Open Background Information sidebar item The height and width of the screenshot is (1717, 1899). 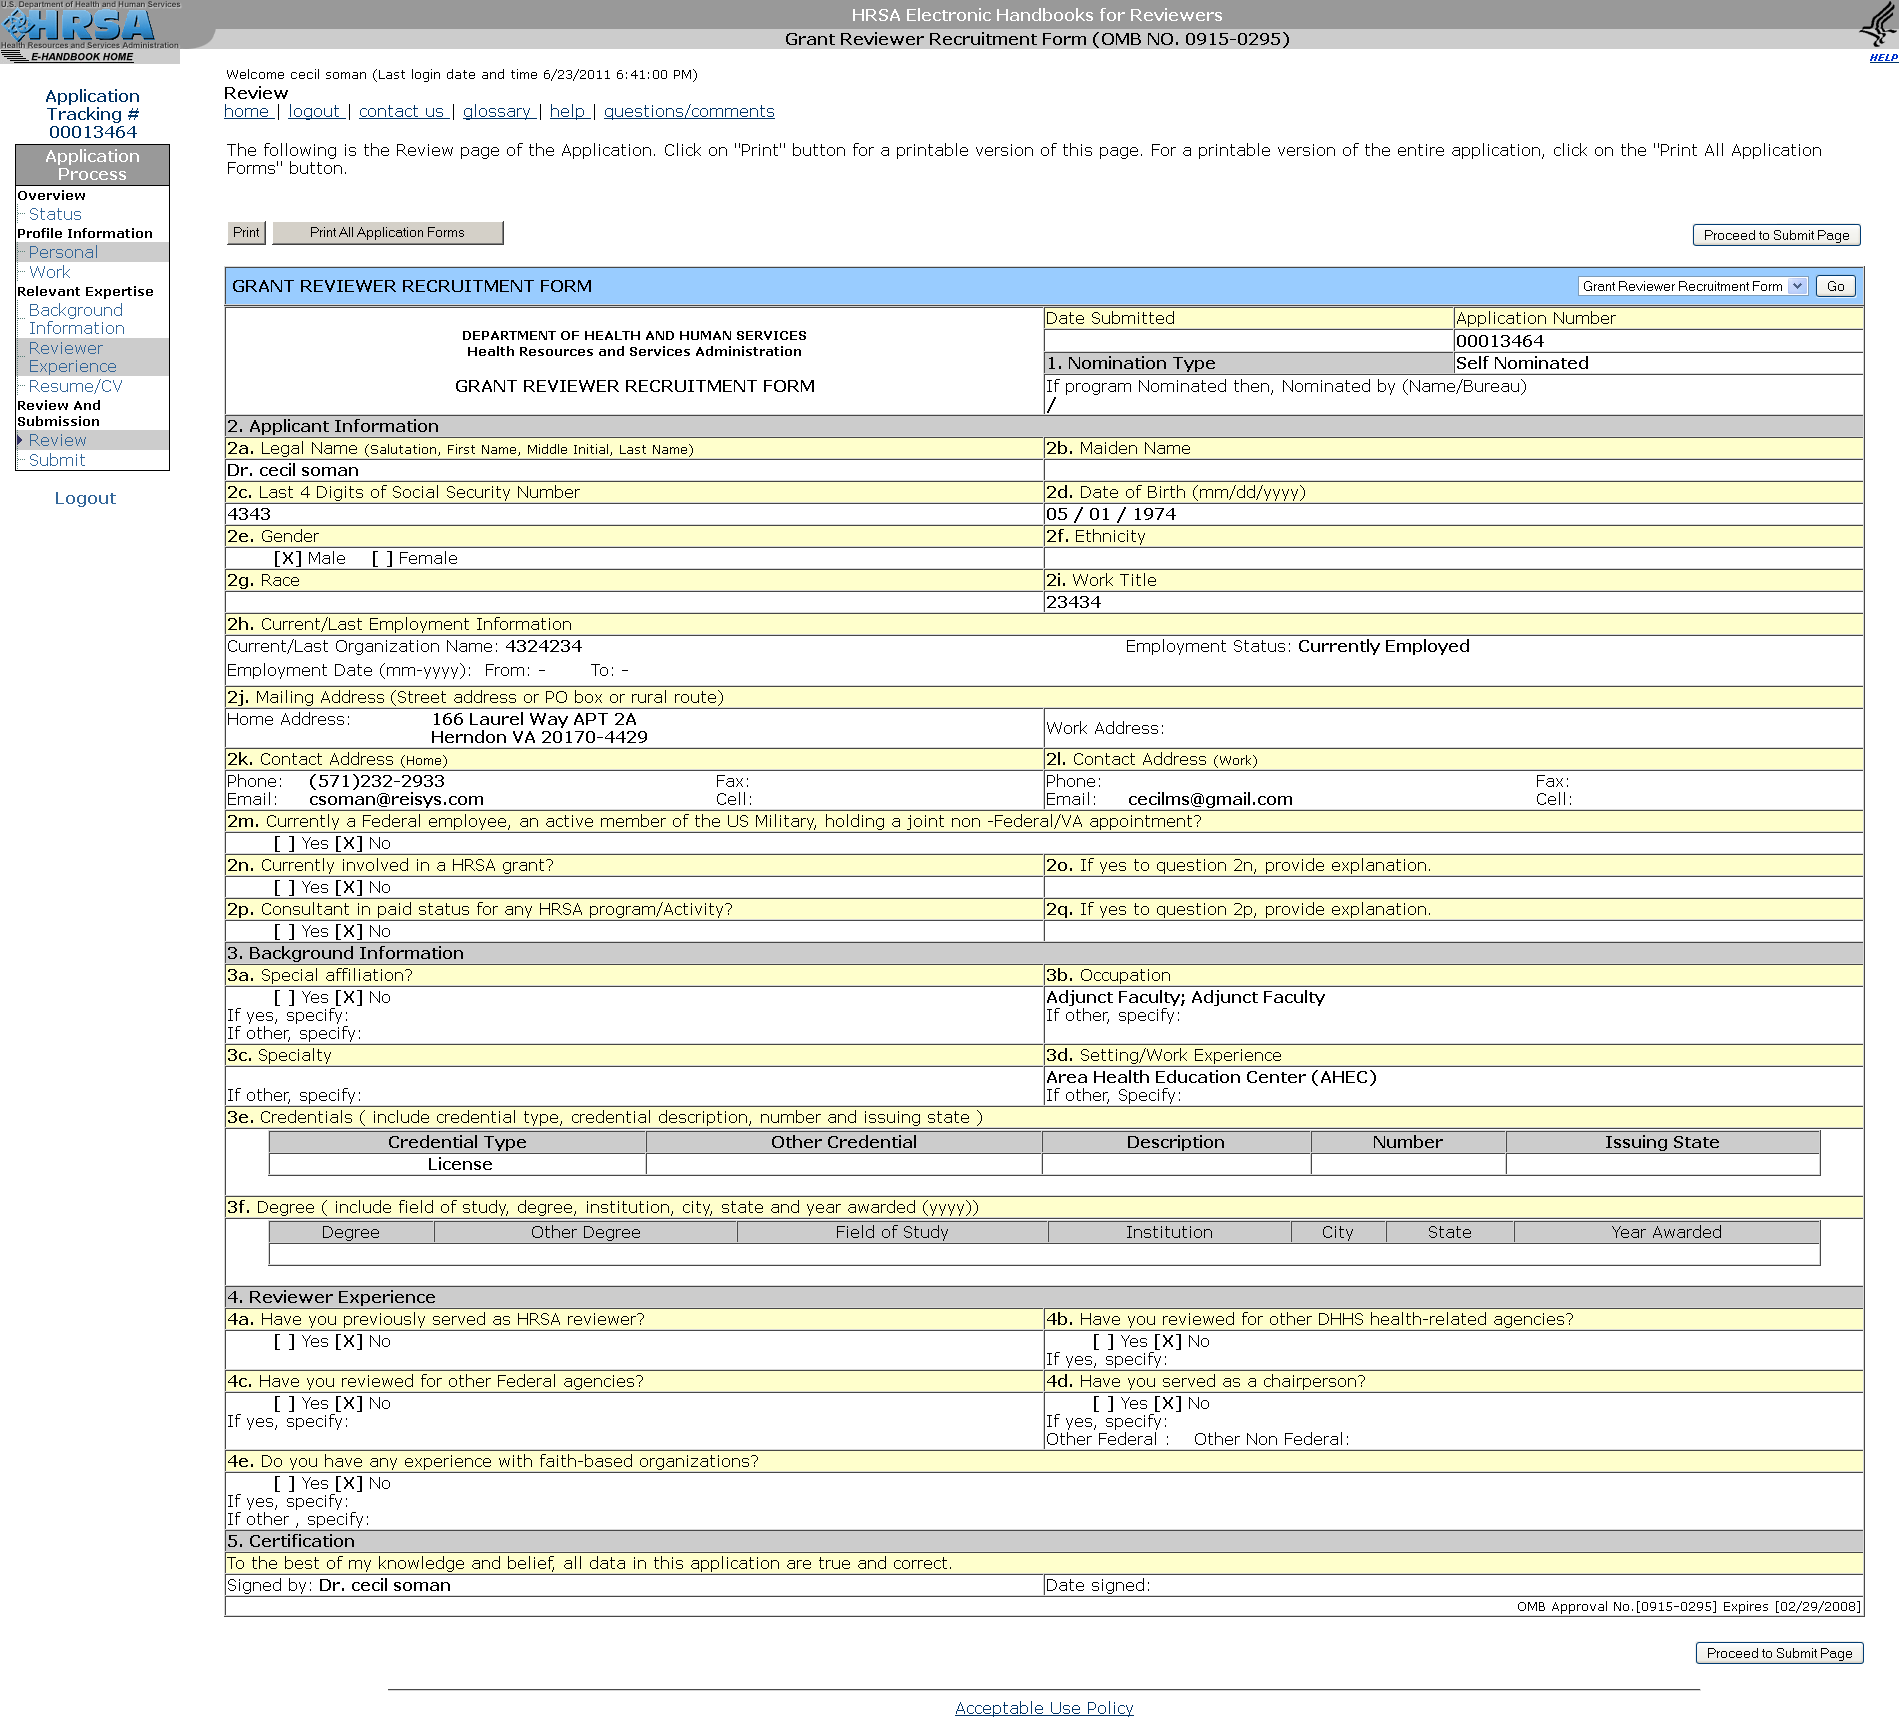[x=76, y=320]
